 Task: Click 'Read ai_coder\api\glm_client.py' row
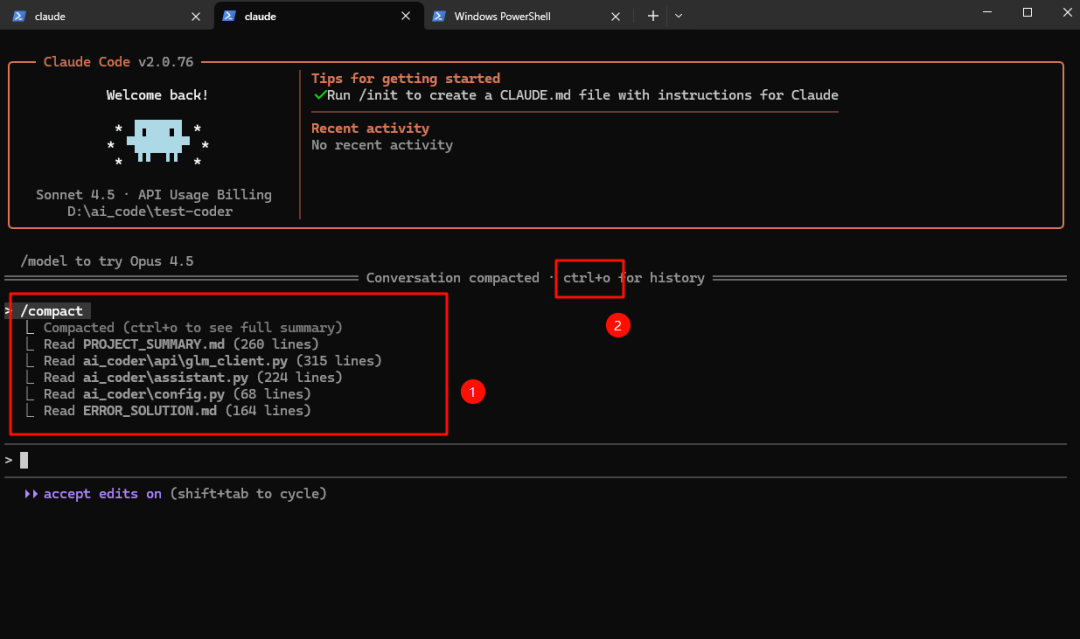[212, 361]
